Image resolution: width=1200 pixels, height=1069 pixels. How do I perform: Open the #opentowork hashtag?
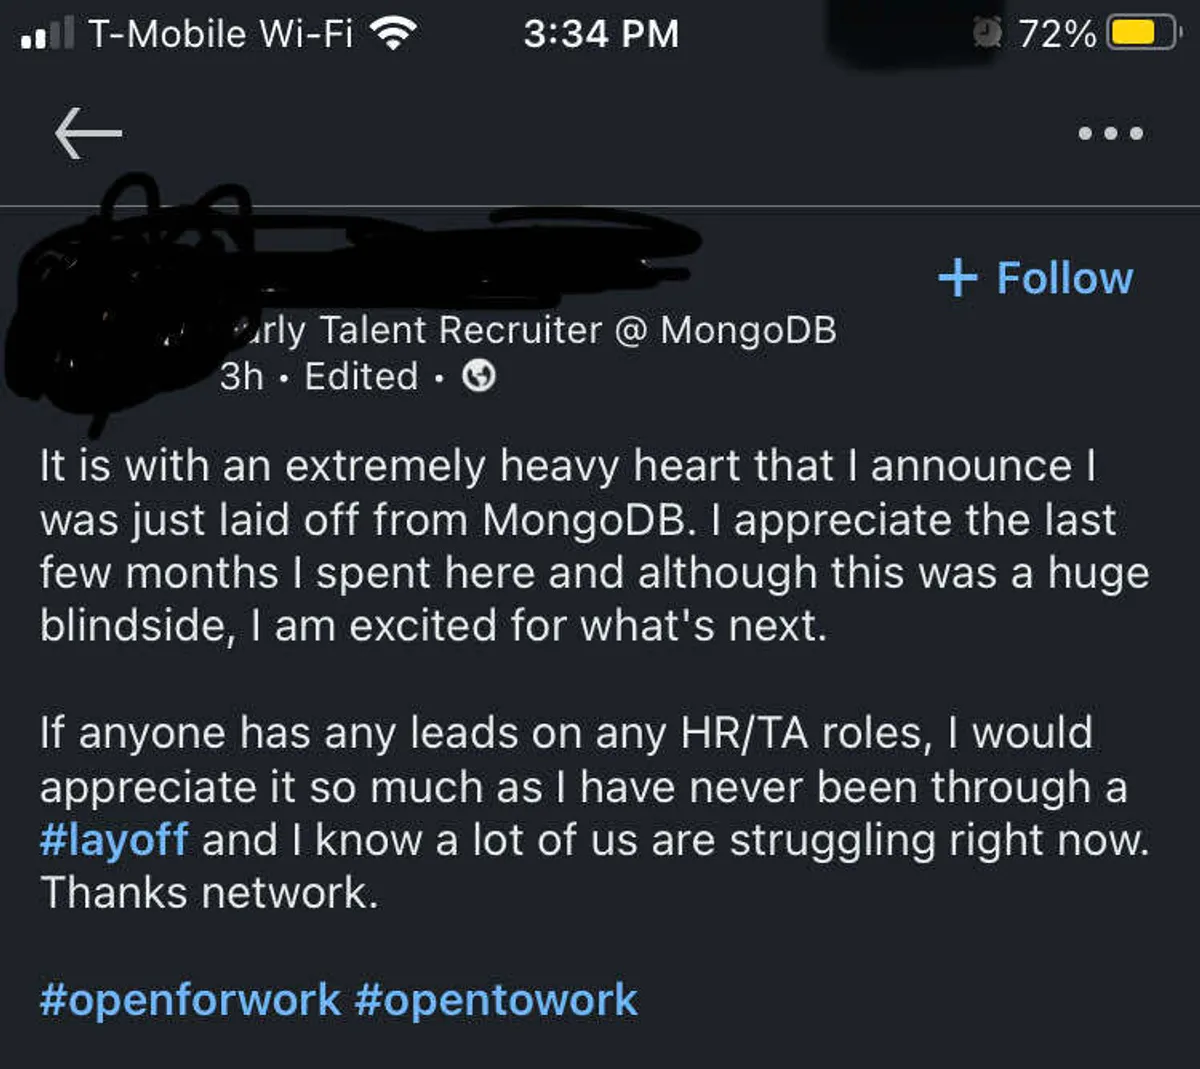click(x=496, y=1000)
